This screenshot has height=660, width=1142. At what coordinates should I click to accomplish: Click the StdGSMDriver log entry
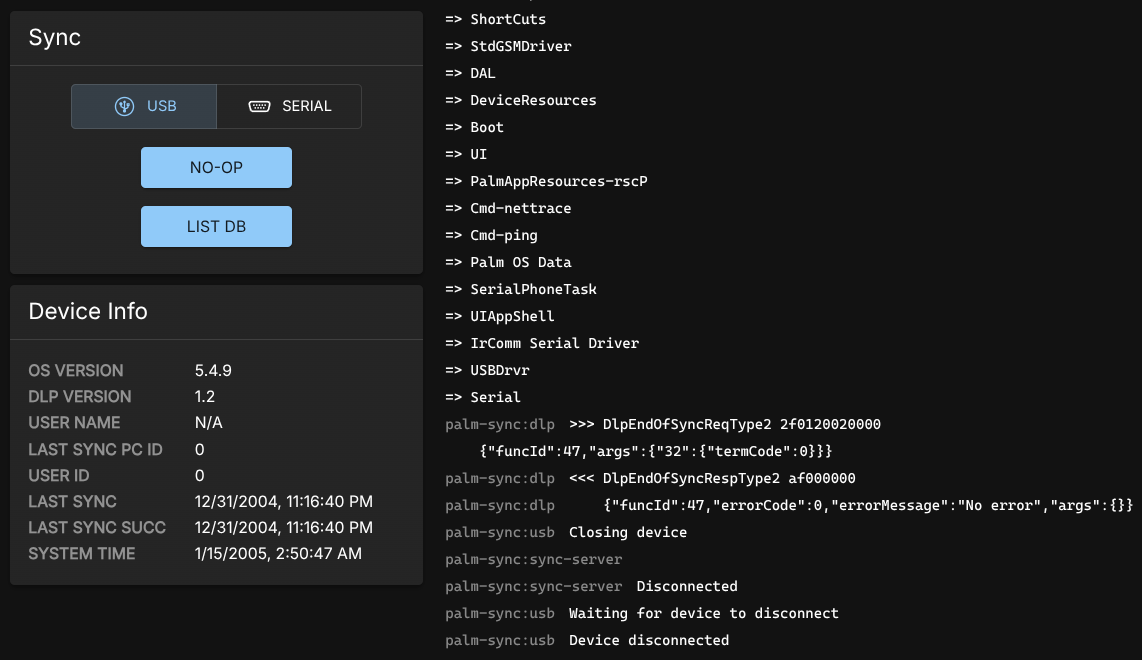click(520, 46)
